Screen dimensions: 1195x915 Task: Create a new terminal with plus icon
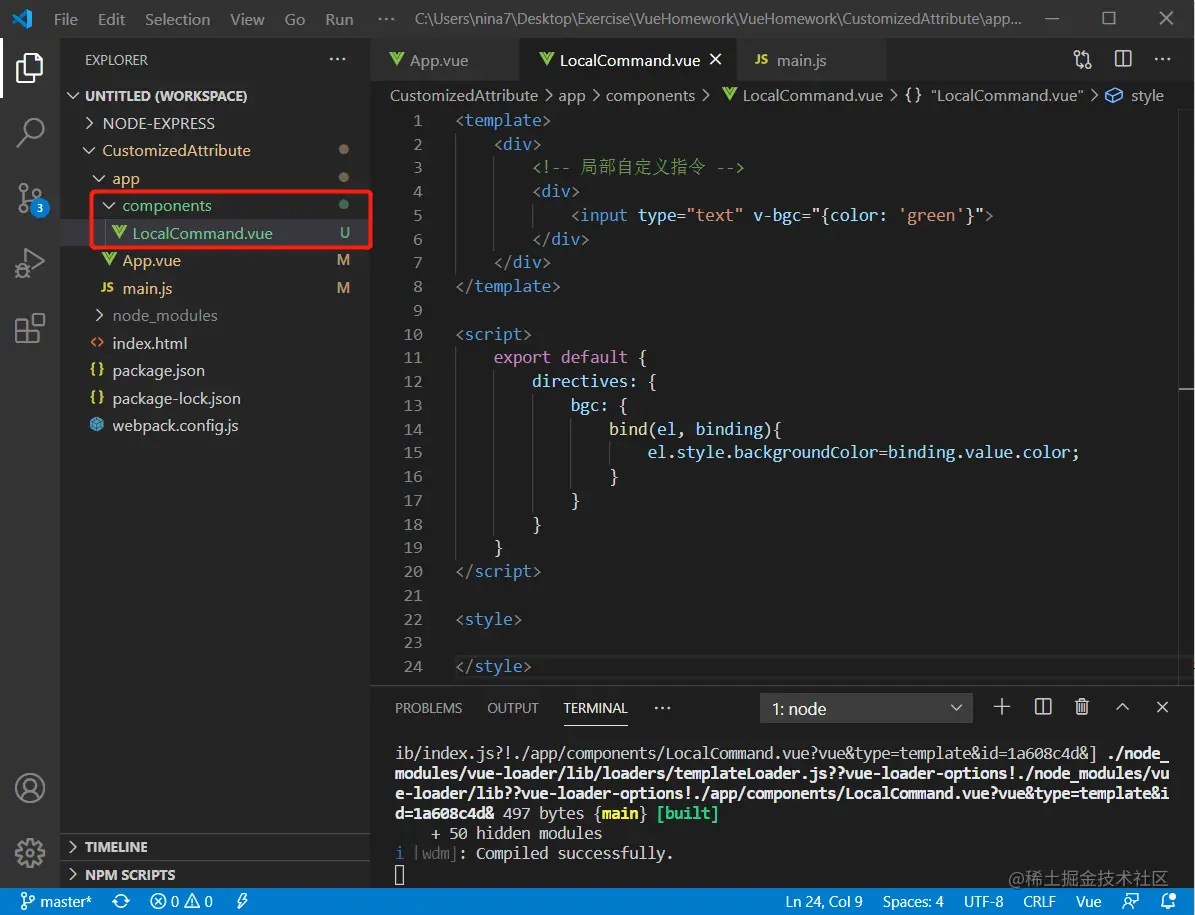coord(1001,708)
